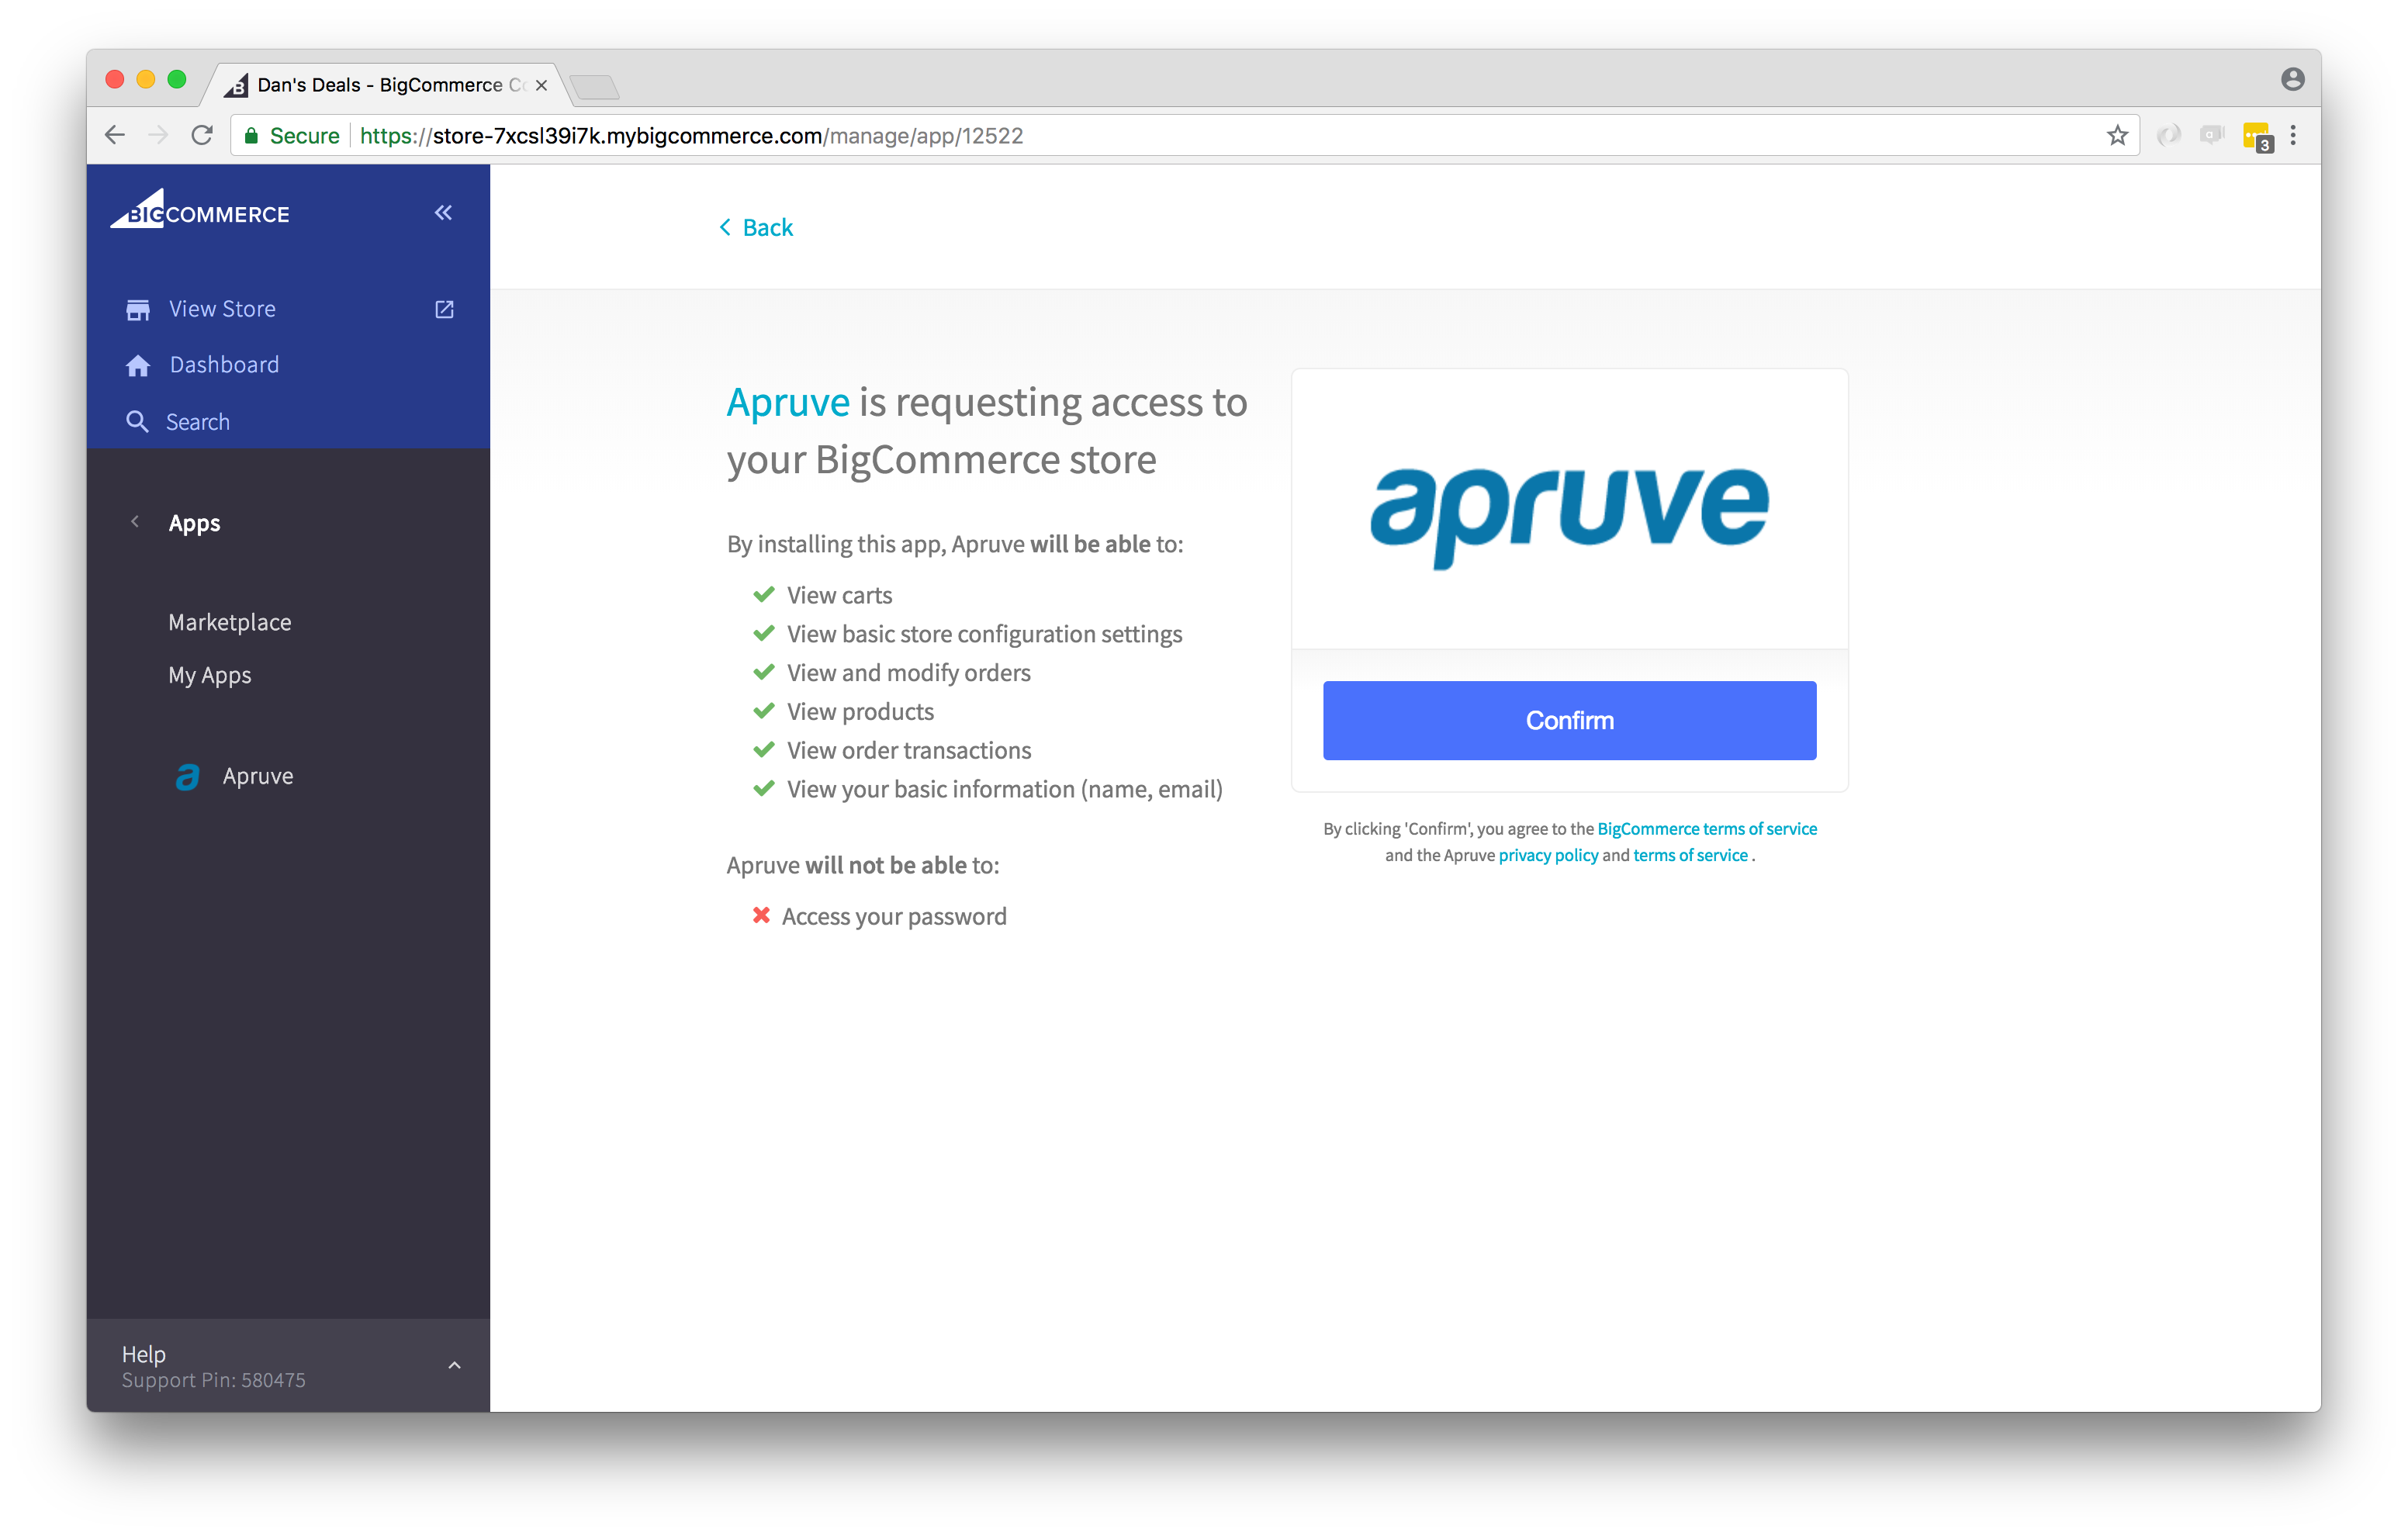Go Back using chevron link
This screenshot has width=2408, height=1536.
coord(756,228)
